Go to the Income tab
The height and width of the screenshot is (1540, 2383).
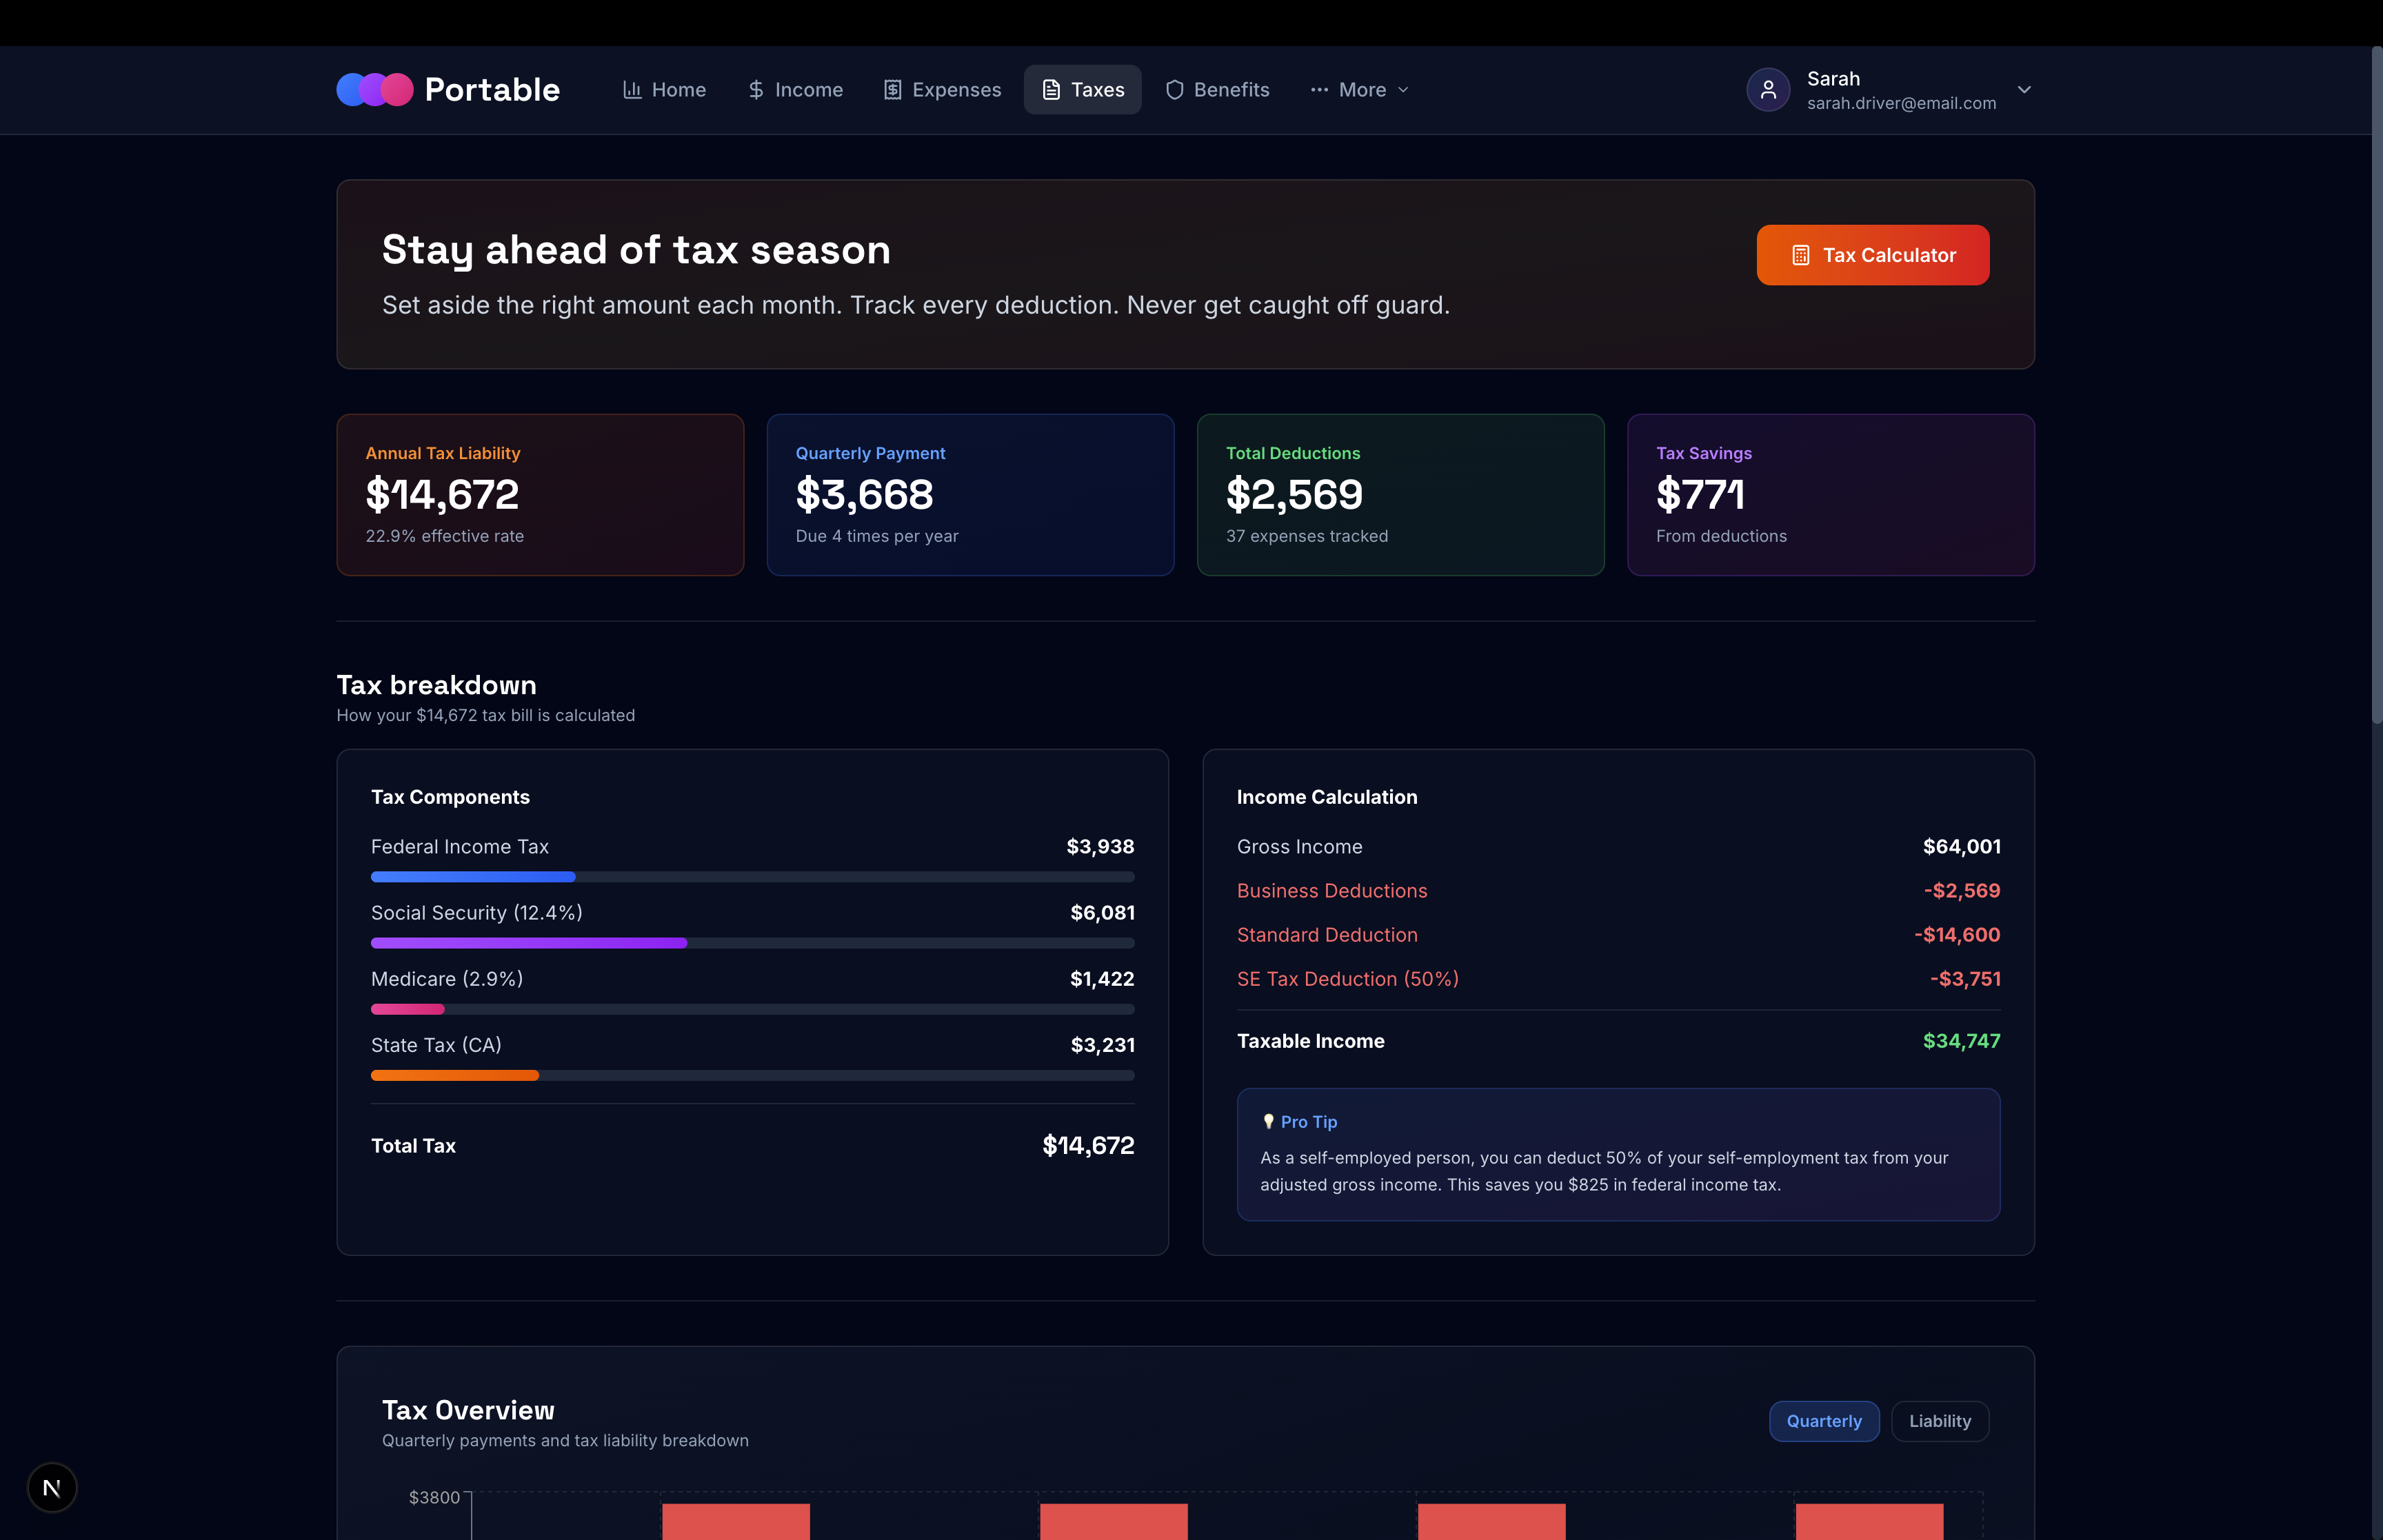(x=808, y=90)
